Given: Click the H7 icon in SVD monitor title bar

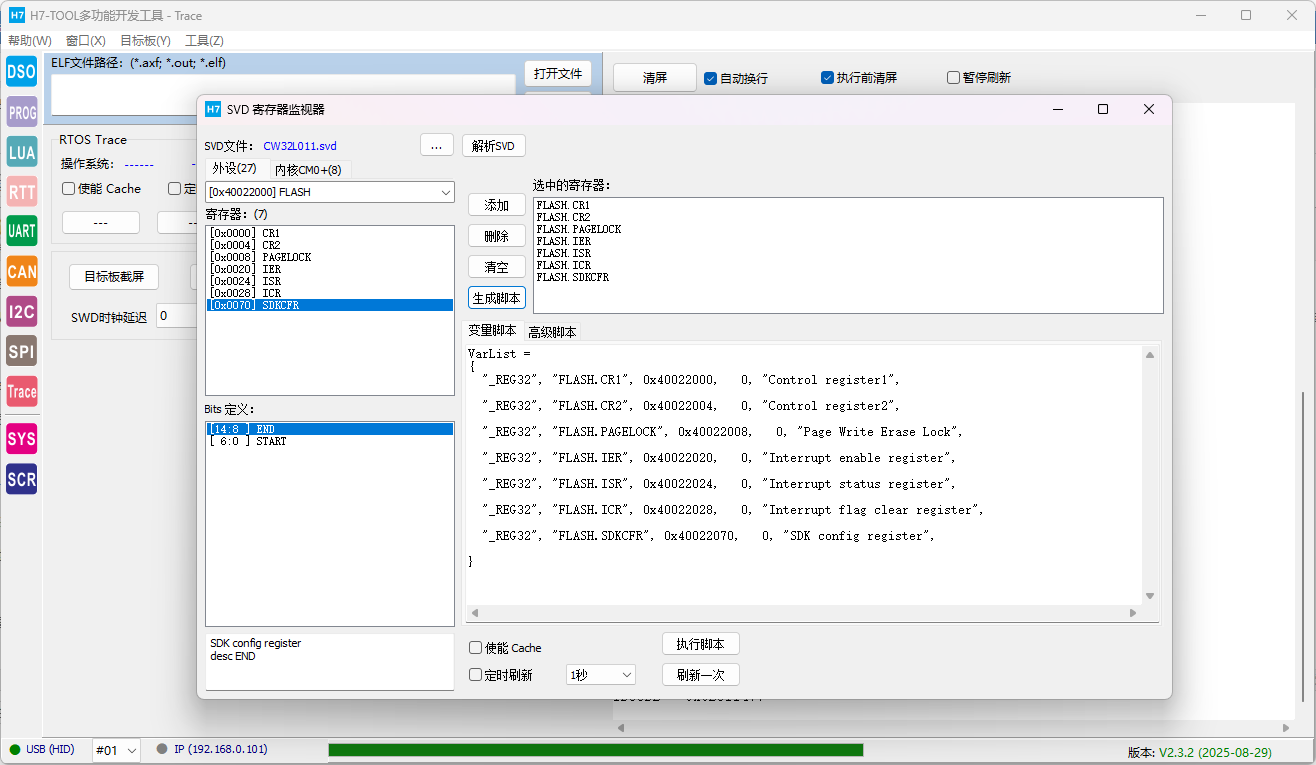Looking at the screenshot, I should 212,109.
